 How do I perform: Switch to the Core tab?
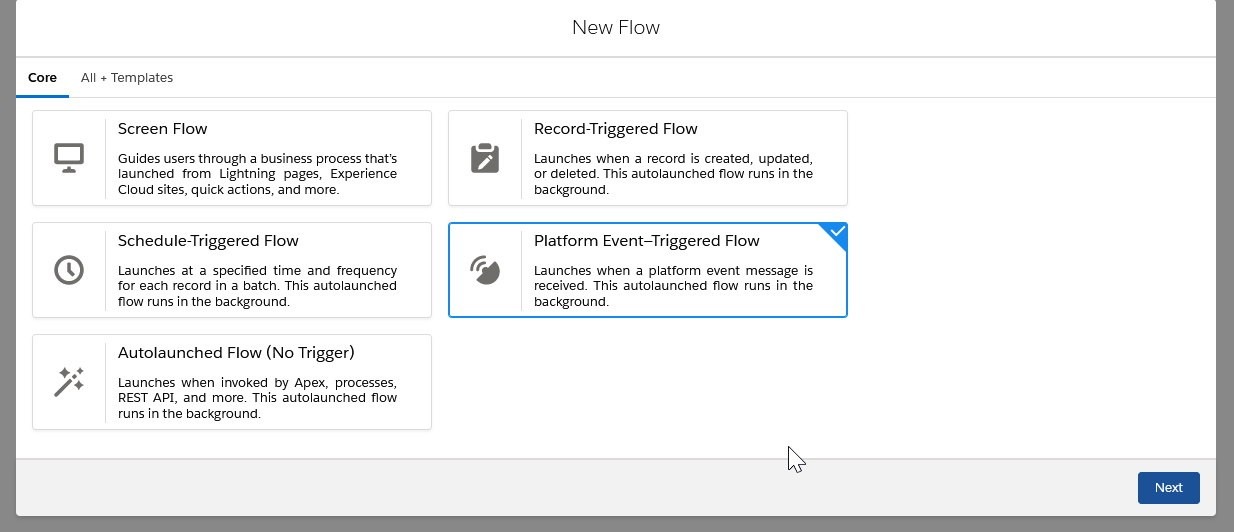(x=42, y=78)
